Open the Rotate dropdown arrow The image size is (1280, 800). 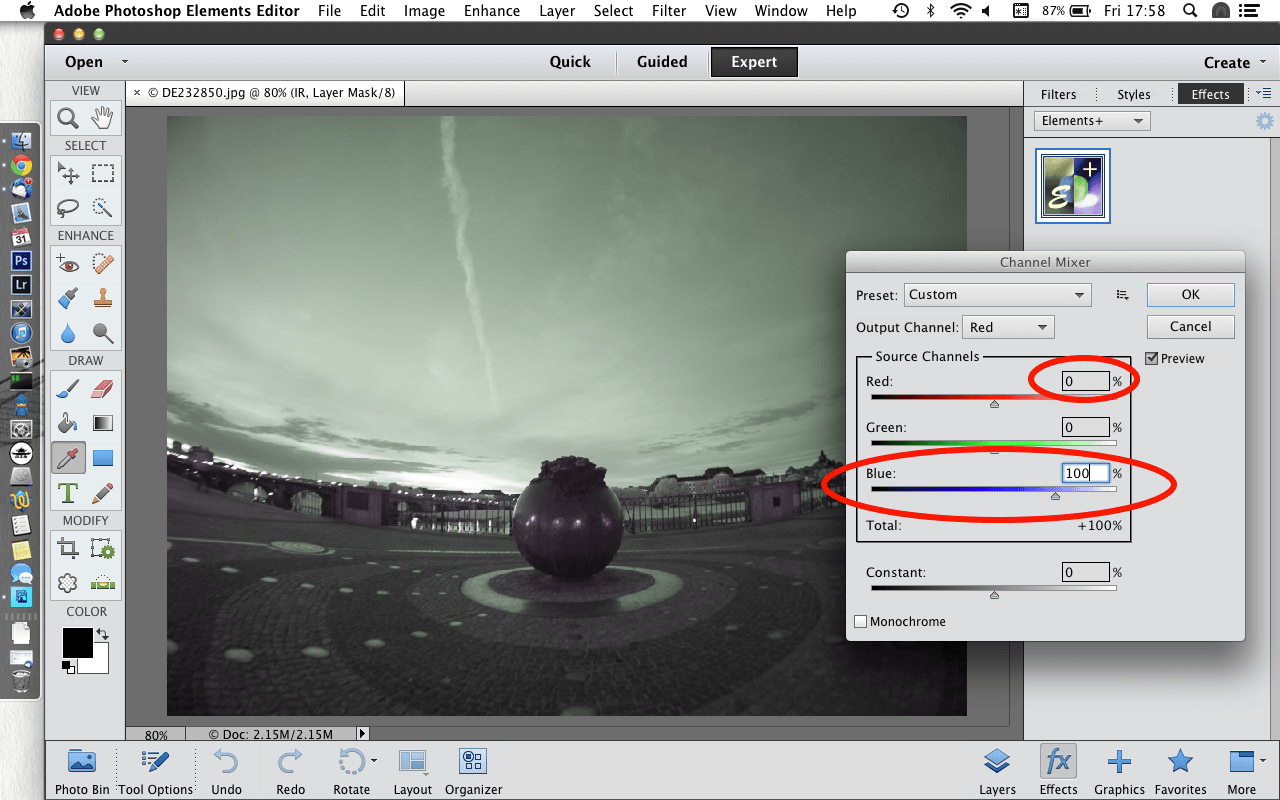(x=373, y=761)
